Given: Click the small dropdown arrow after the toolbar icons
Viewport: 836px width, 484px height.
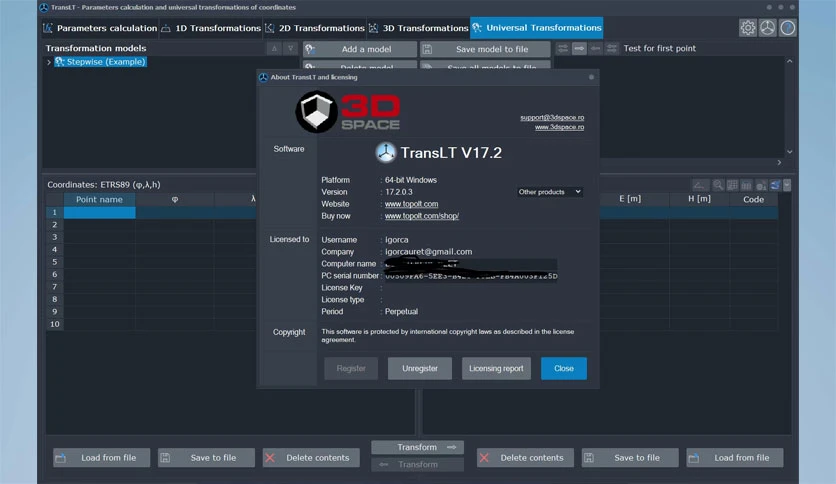Looking at the screenshot, I should click(787, 185).
